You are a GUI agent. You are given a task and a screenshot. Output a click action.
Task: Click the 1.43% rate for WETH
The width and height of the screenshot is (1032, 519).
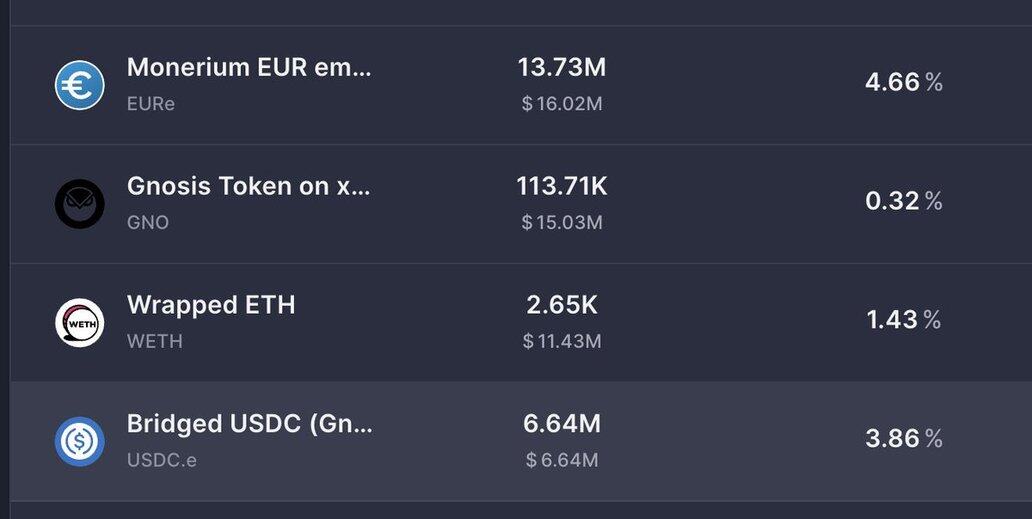pyautogui.click(x=904, y=320)
